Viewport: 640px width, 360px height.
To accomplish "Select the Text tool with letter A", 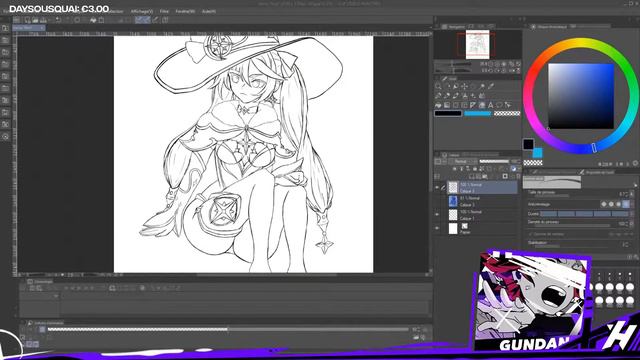I will click(490, 105).
